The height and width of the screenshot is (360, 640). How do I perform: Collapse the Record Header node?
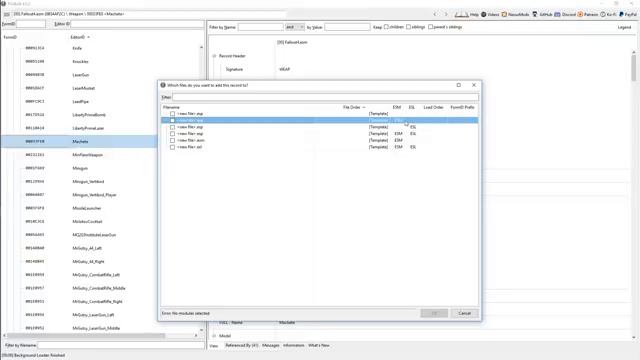[x=214, y=56]
